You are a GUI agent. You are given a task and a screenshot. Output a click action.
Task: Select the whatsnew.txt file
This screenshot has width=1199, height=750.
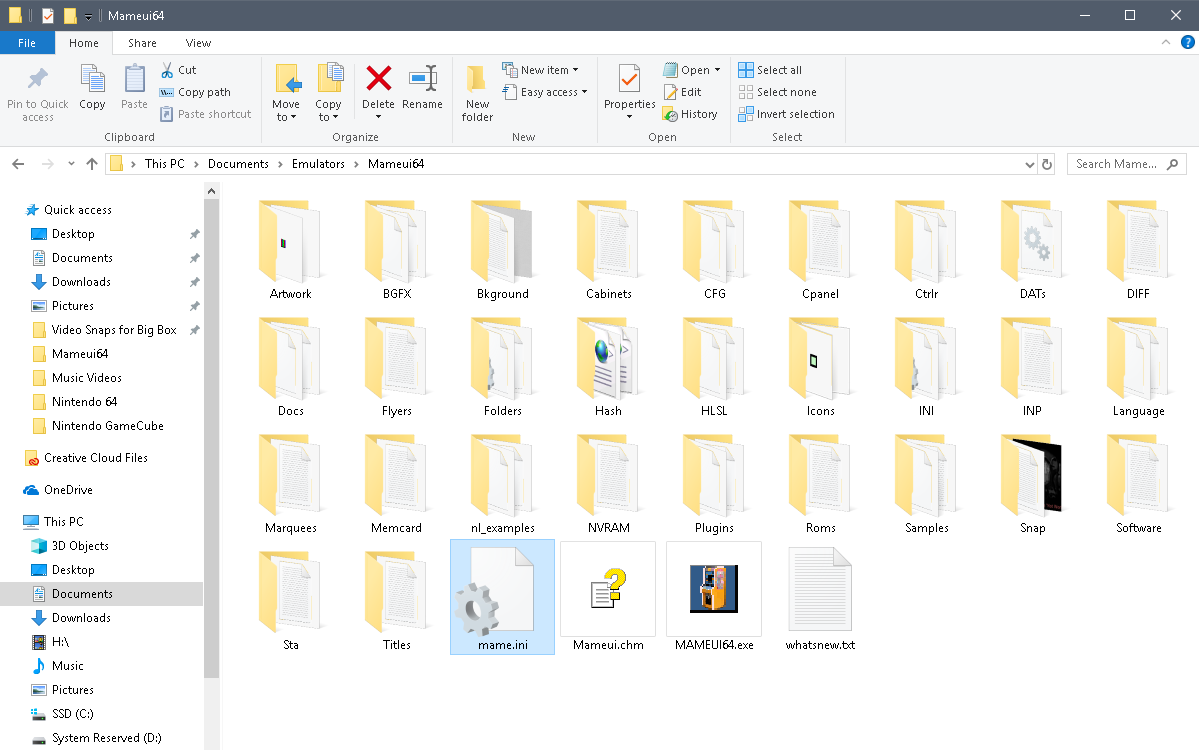click(x=820, y=599)
